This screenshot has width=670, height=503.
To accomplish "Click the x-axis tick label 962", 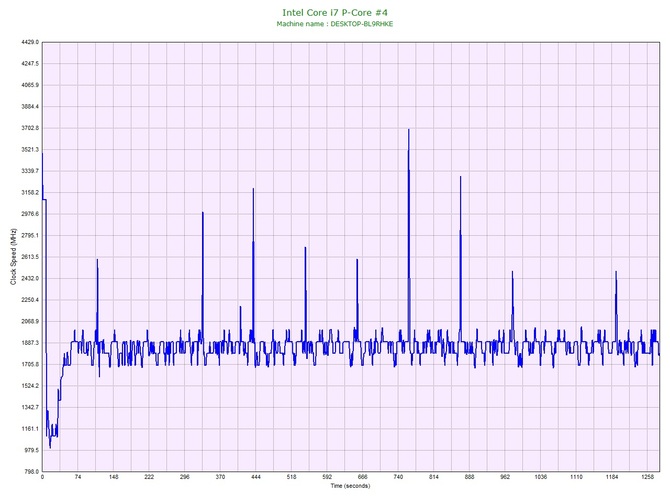I will tap(505, 477).
